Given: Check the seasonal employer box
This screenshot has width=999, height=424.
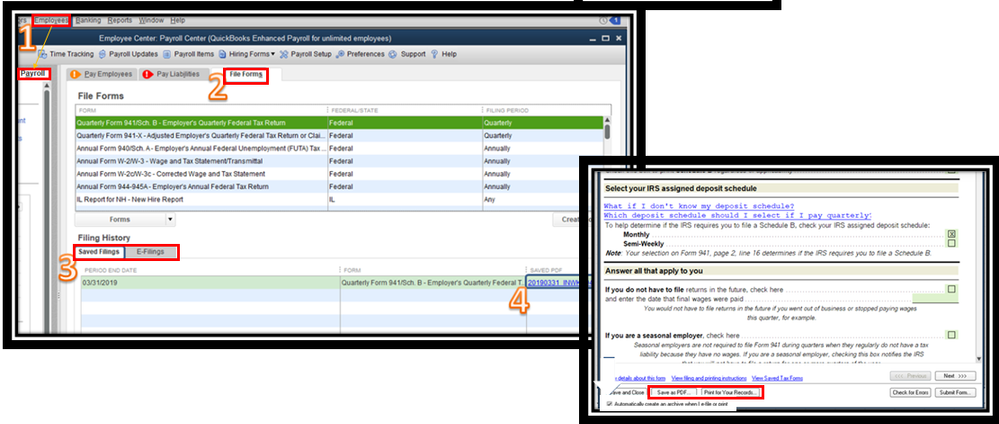Looking at the screenshot, I should click(x=951, y=335).
